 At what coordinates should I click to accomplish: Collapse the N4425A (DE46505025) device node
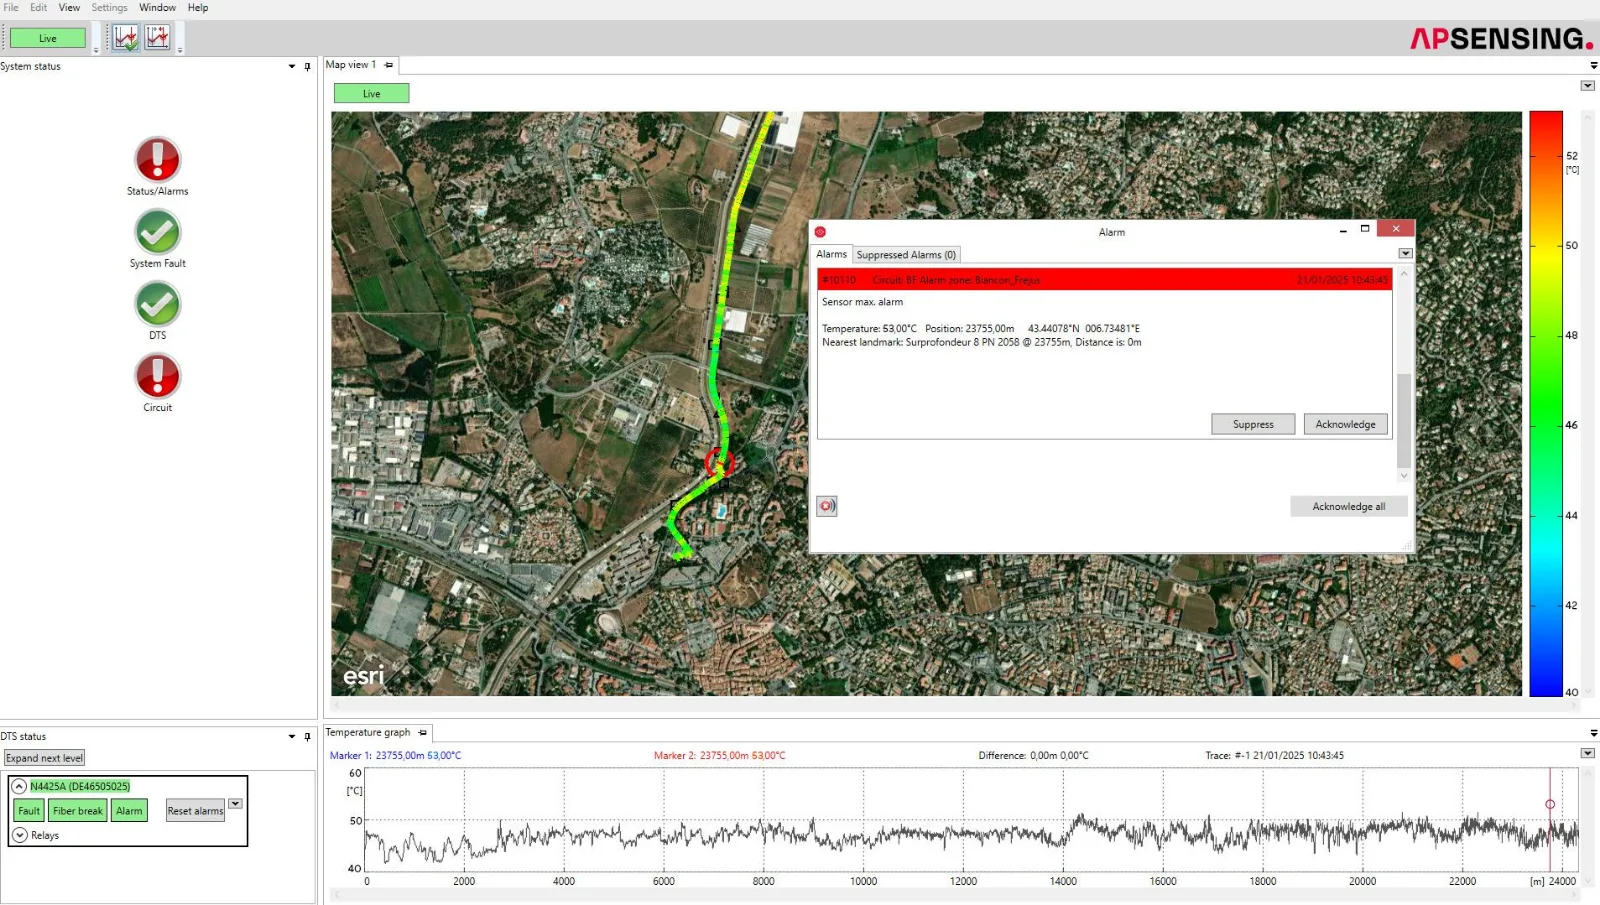point(19,787)
